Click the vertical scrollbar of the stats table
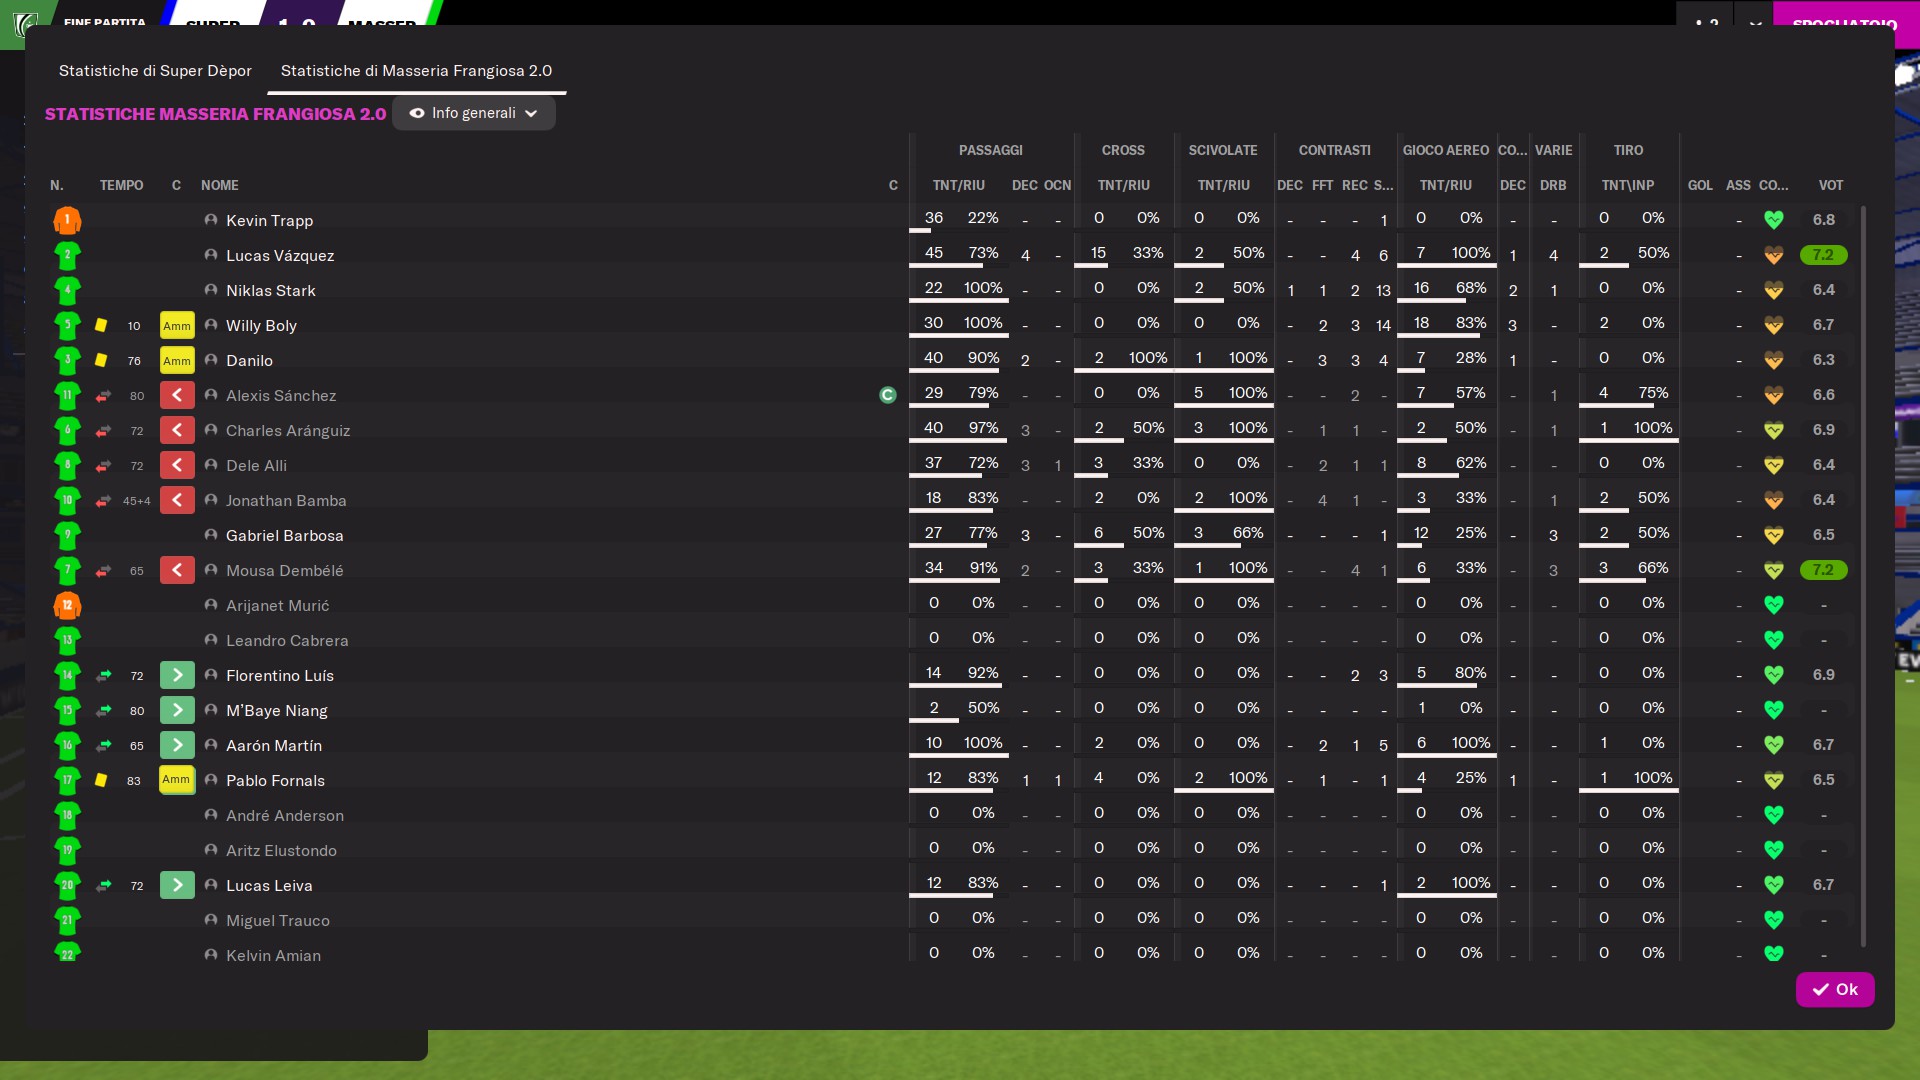 point(1863,575)
